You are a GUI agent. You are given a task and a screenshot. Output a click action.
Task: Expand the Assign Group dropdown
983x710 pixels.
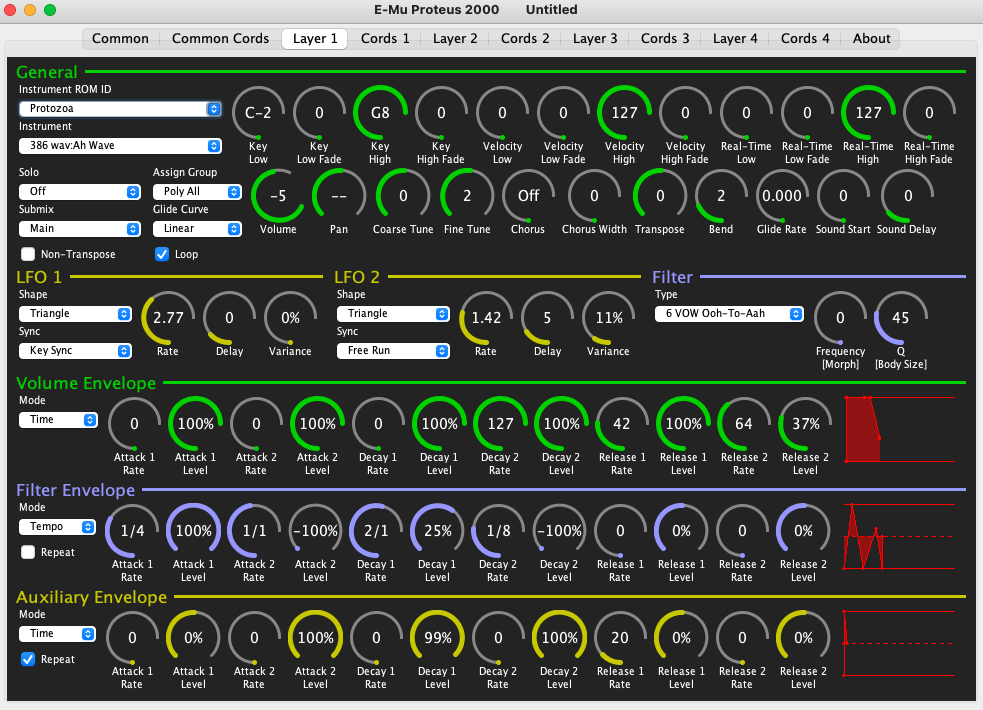197,191
